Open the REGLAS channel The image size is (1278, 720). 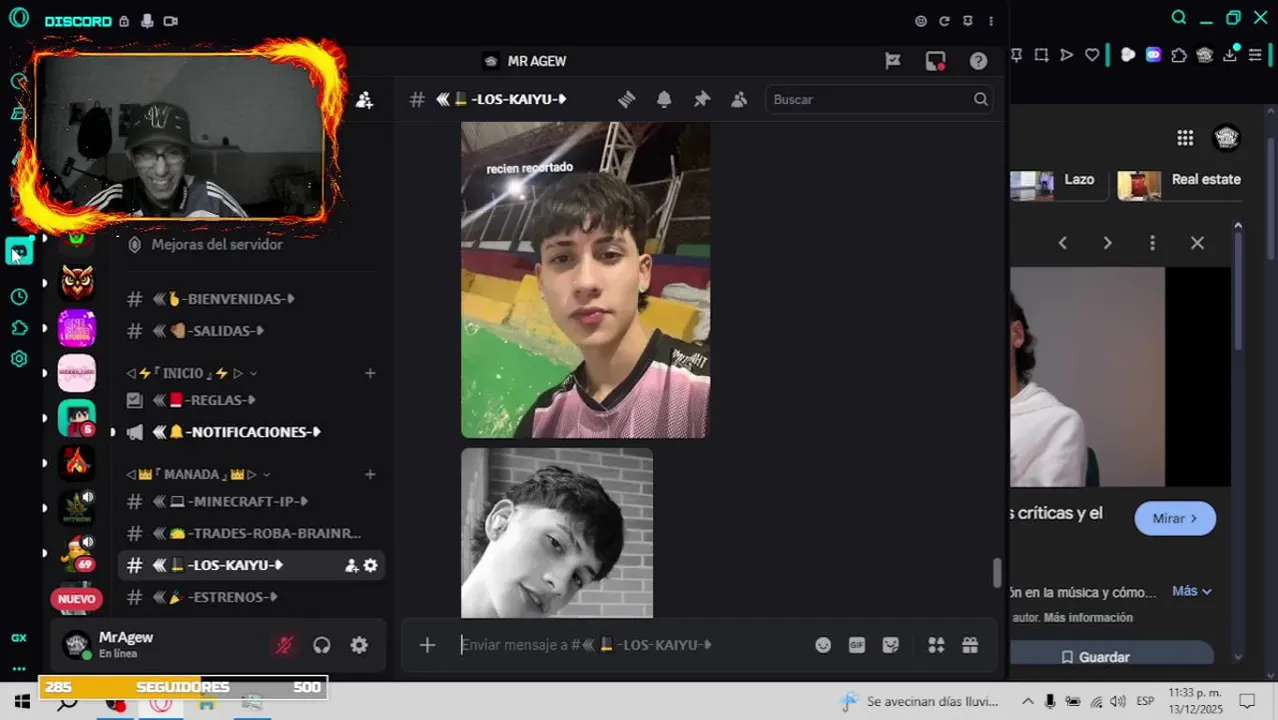pos(248,400)
